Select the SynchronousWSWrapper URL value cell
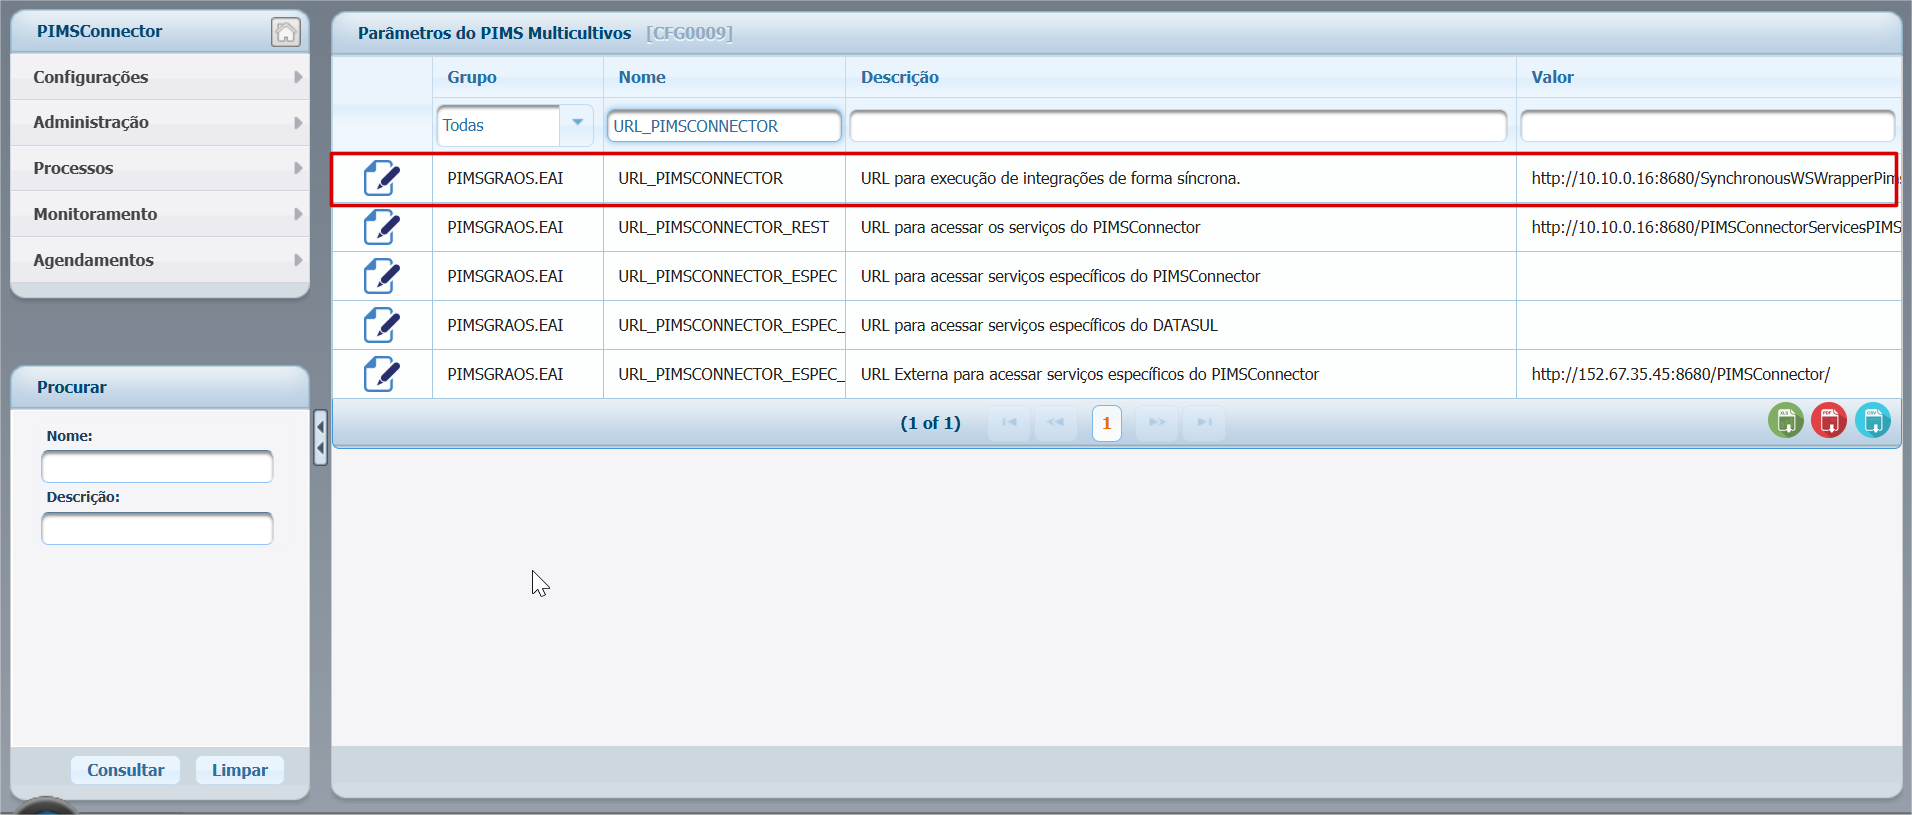This screenshot has height=815, width=1912. 1708,179
